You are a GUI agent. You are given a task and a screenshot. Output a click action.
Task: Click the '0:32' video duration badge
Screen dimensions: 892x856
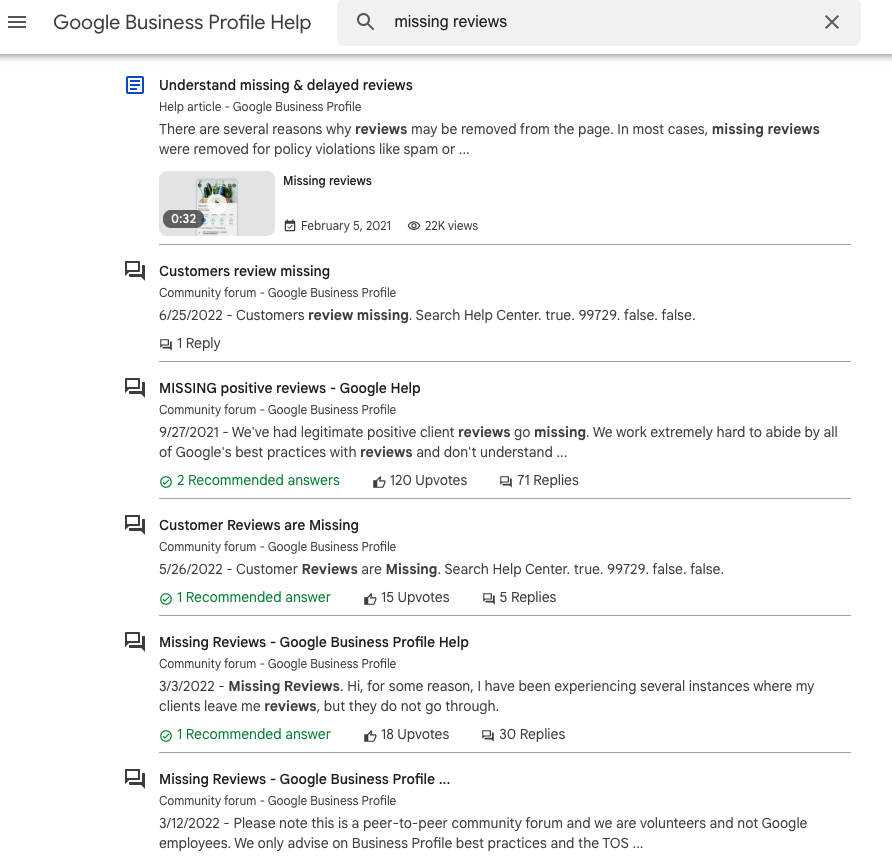(183, 219)
